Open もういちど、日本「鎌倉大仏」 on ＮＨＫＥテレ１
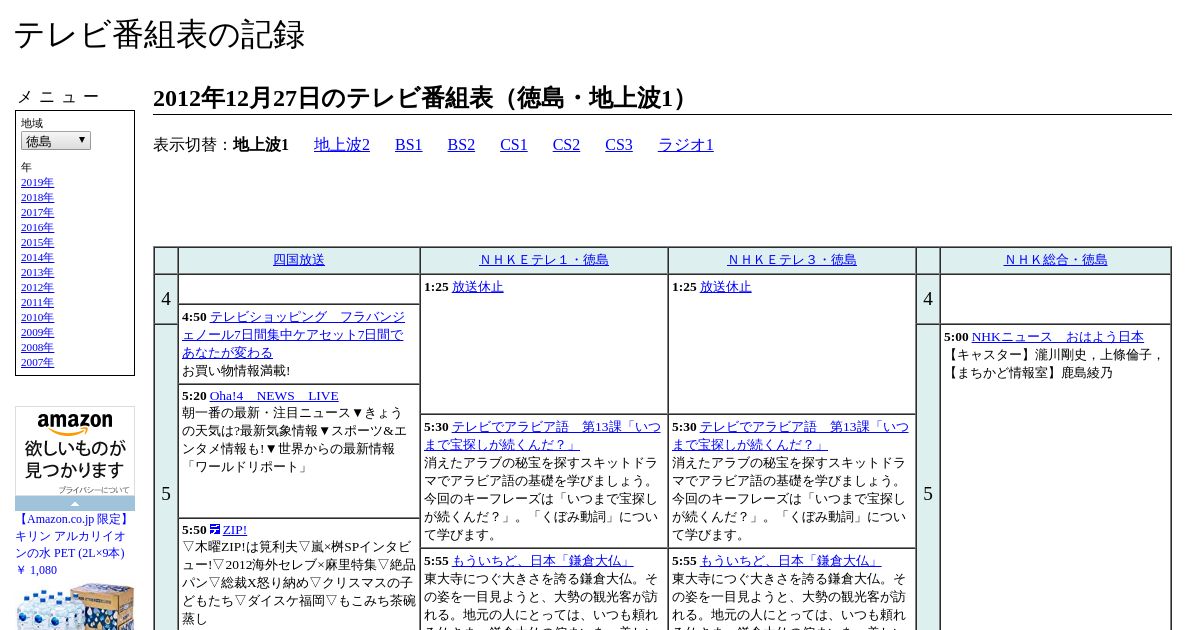The height and width of the screenshot is (630, 1200). (x=543, y=561)
